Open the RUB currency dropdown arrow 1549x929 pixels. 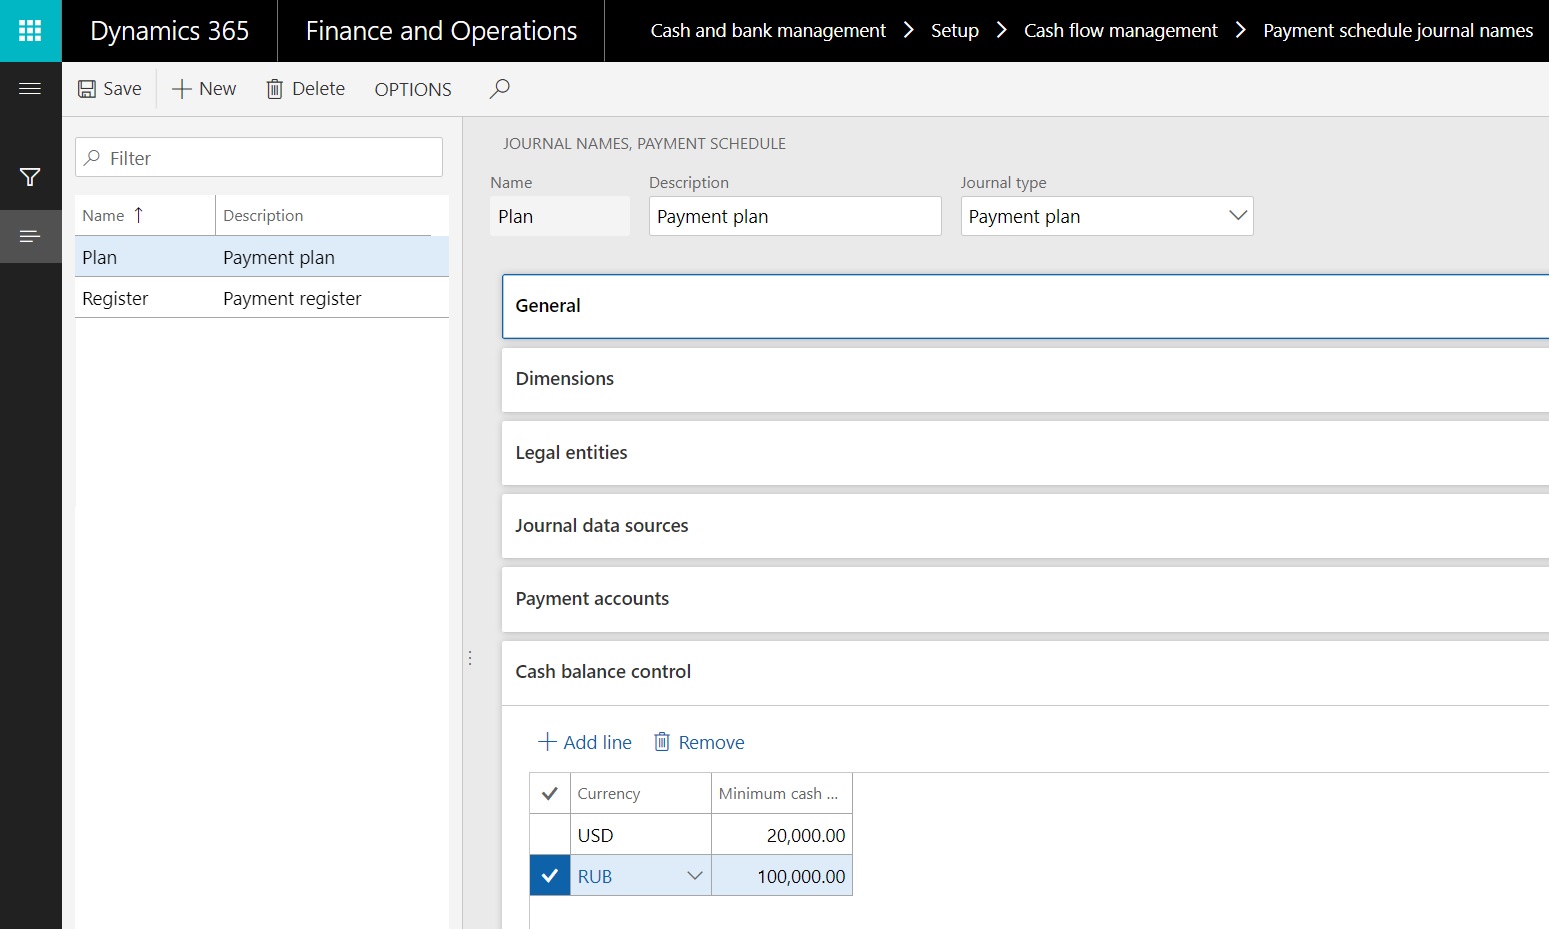(x=695, y=876)
